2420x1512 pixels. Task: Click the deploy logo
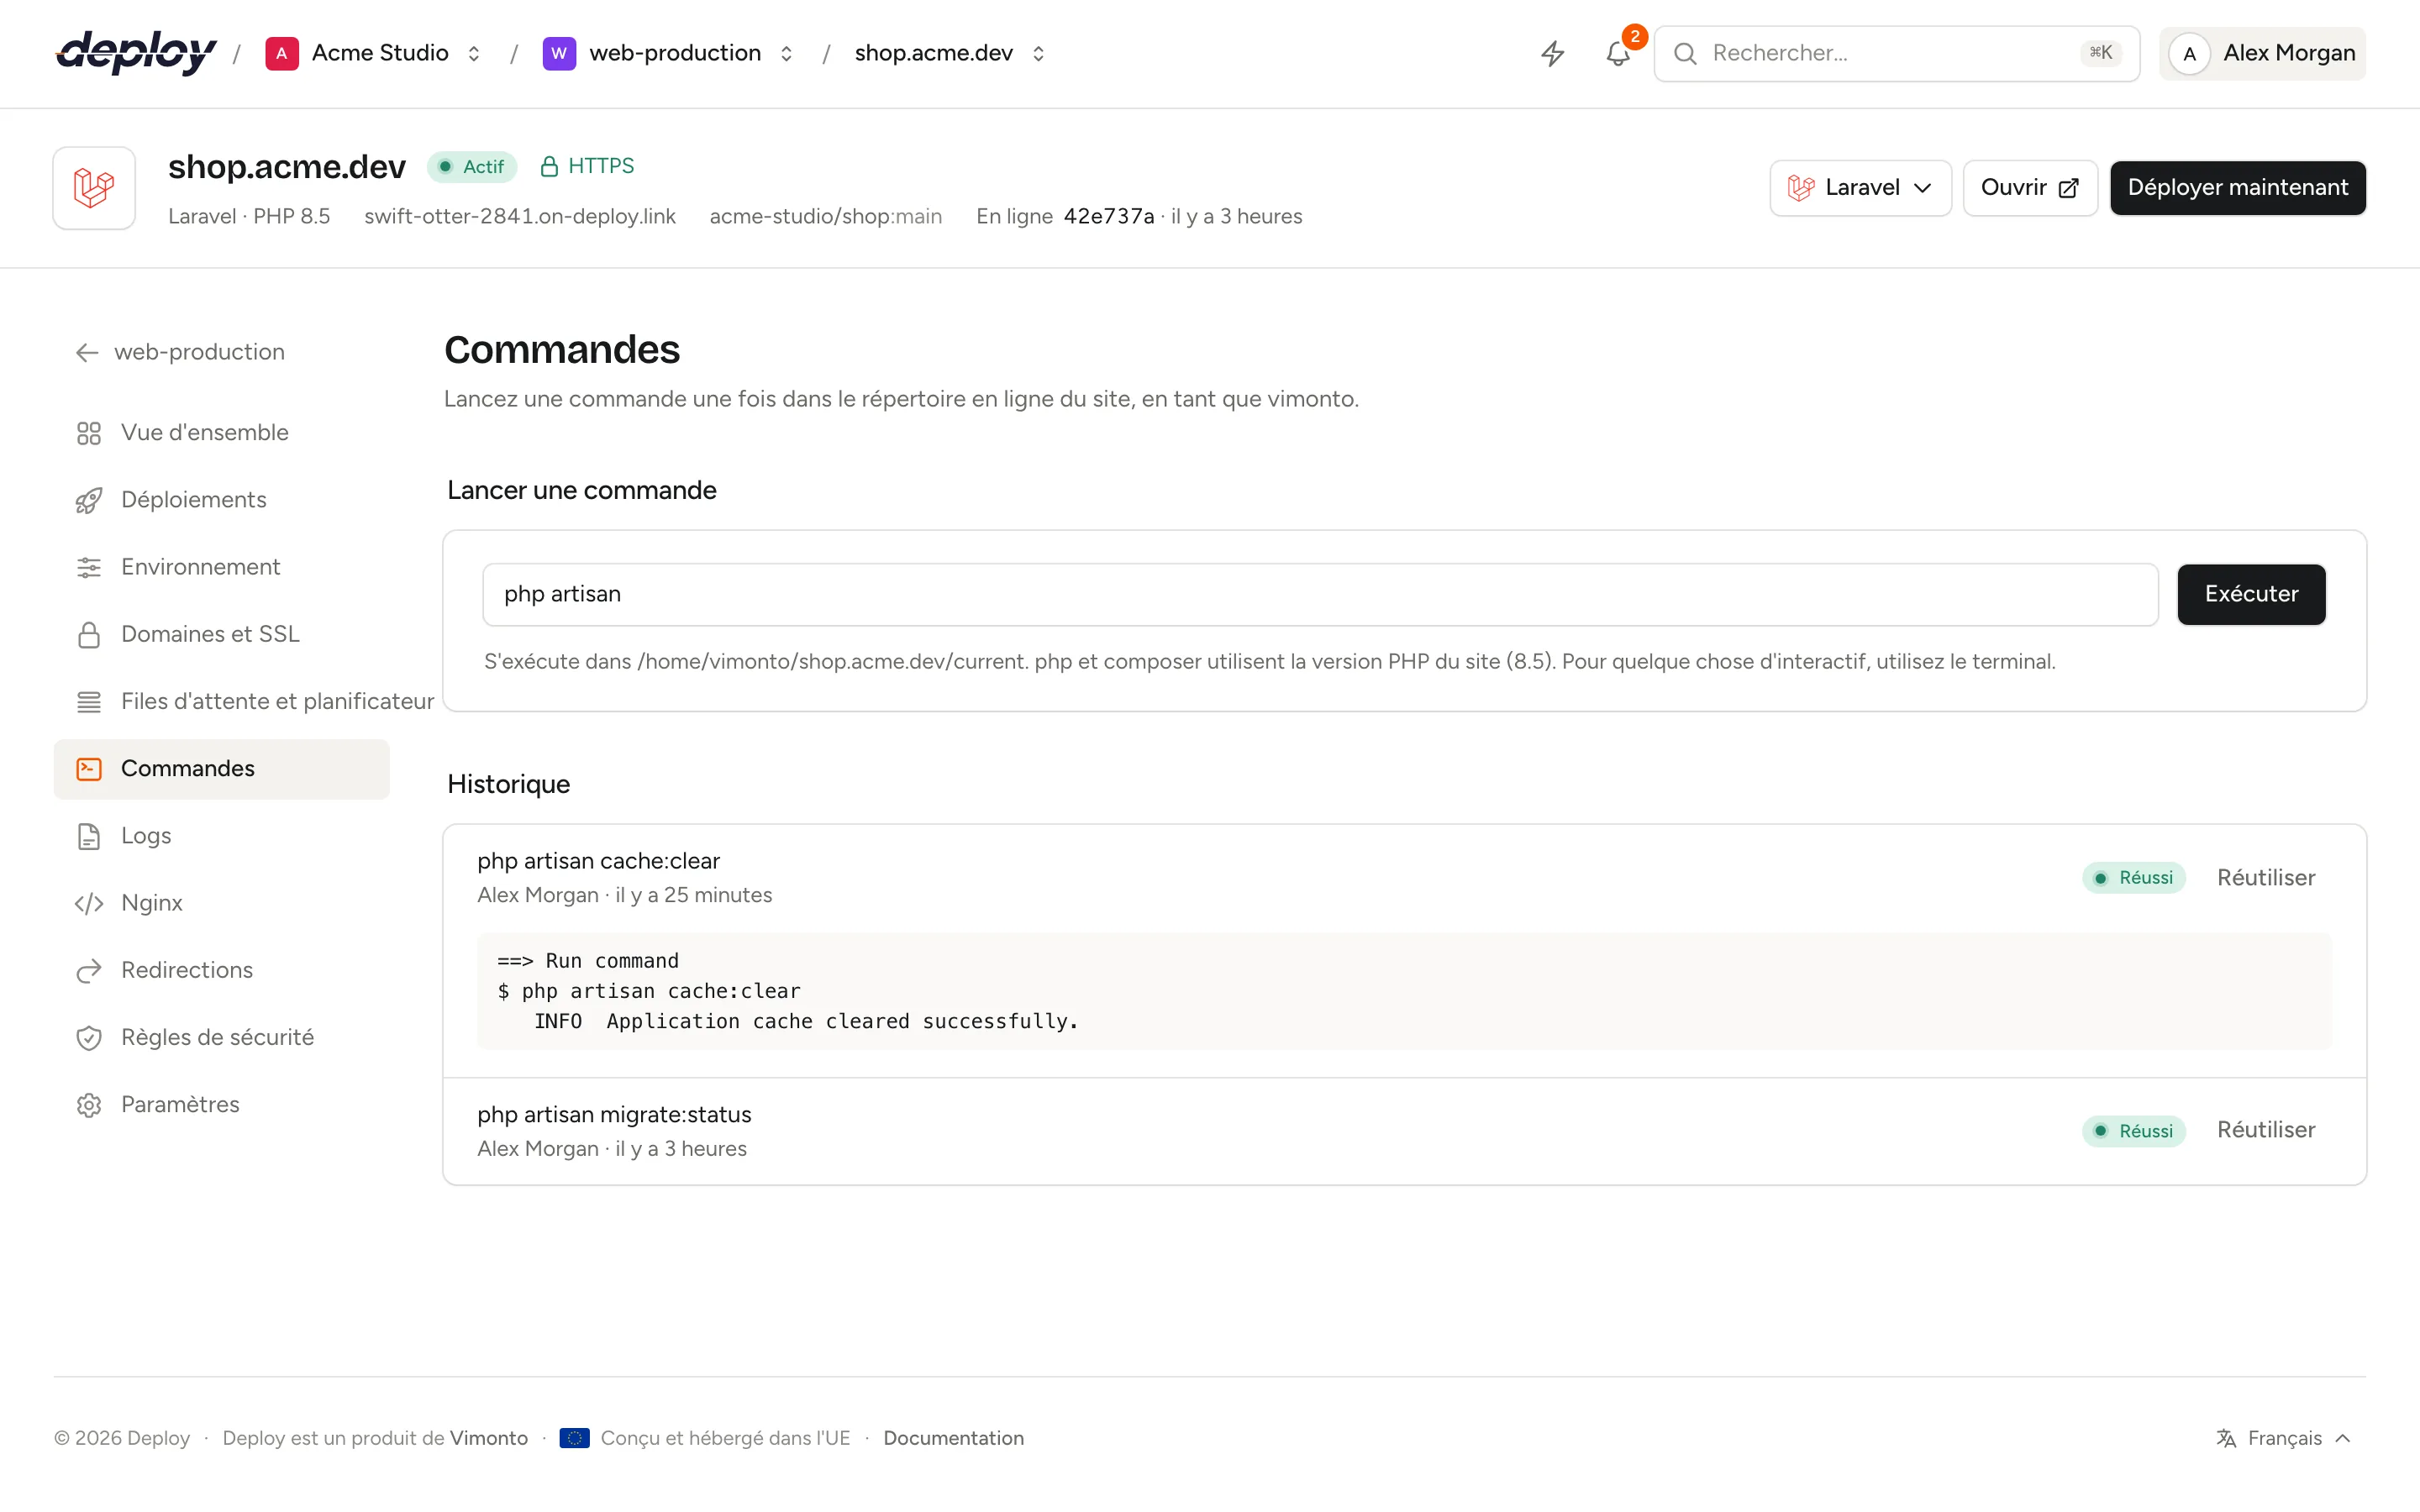click(136, 53)
